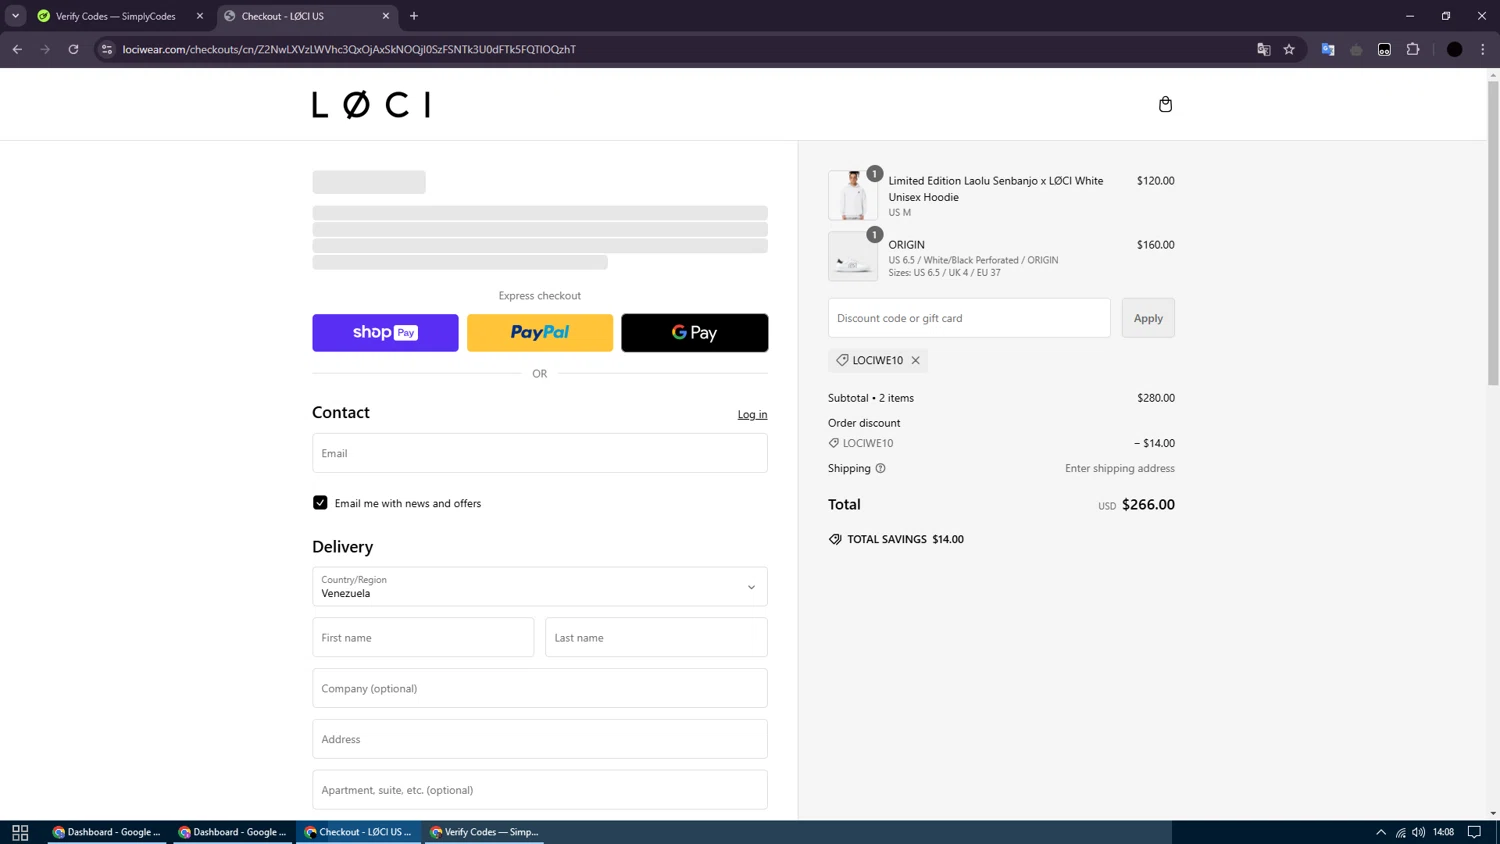Click the Discount code or gift card field
The image size is (1500, 844).
pos(969,318)
